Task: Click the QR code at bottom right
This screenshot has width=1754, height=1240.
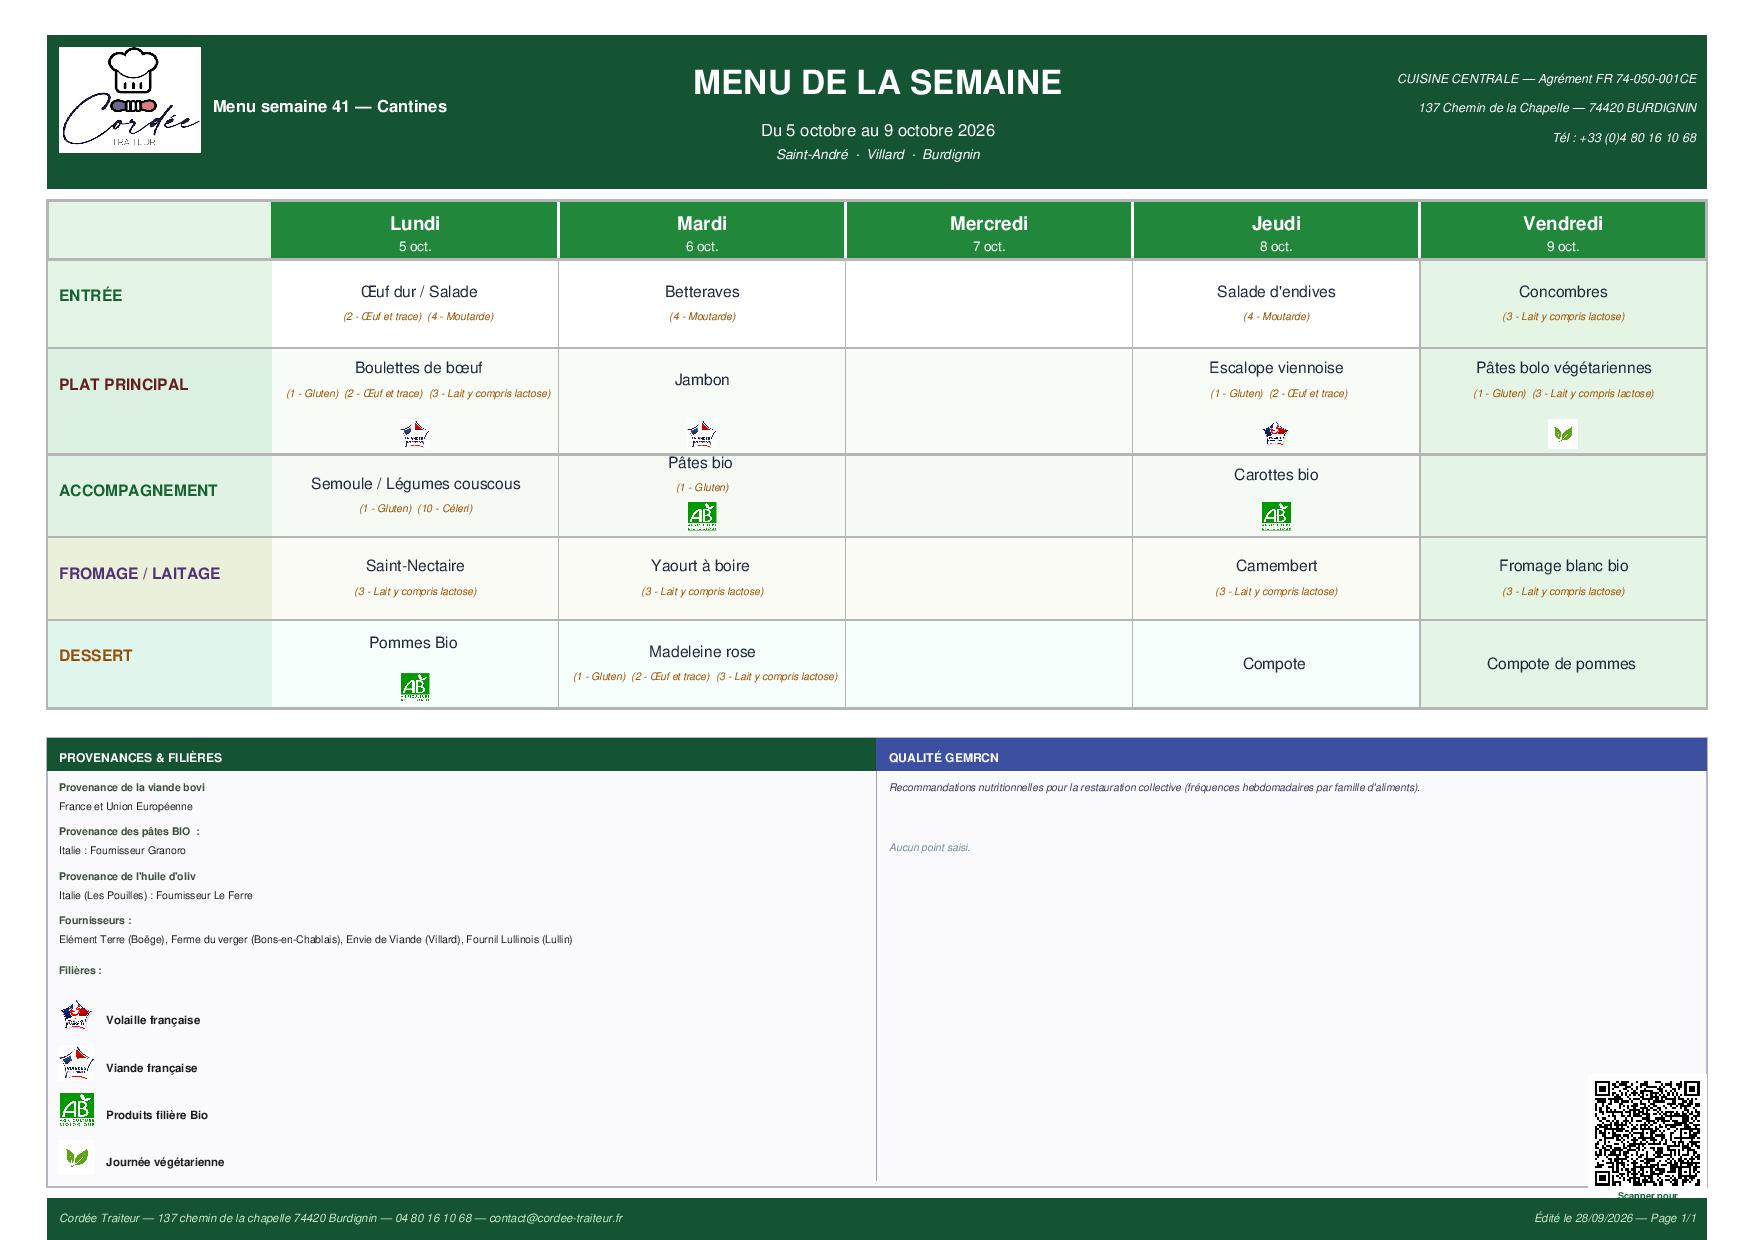Action: pyautogui.click(x=1647, y=1133)
